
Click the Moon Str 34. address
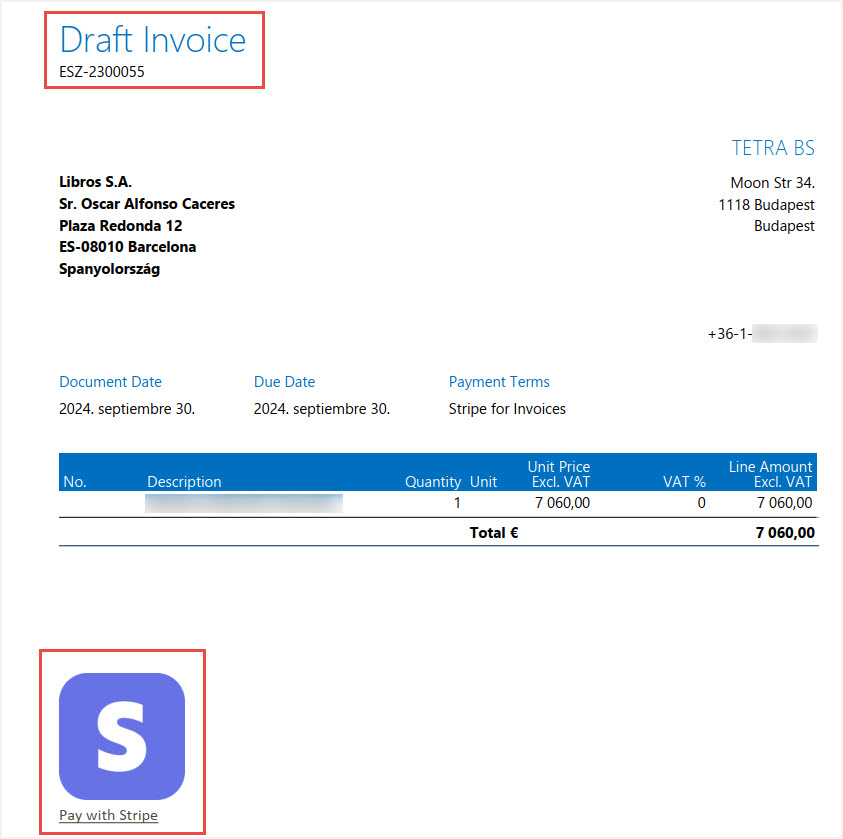(x=772, y=183)
